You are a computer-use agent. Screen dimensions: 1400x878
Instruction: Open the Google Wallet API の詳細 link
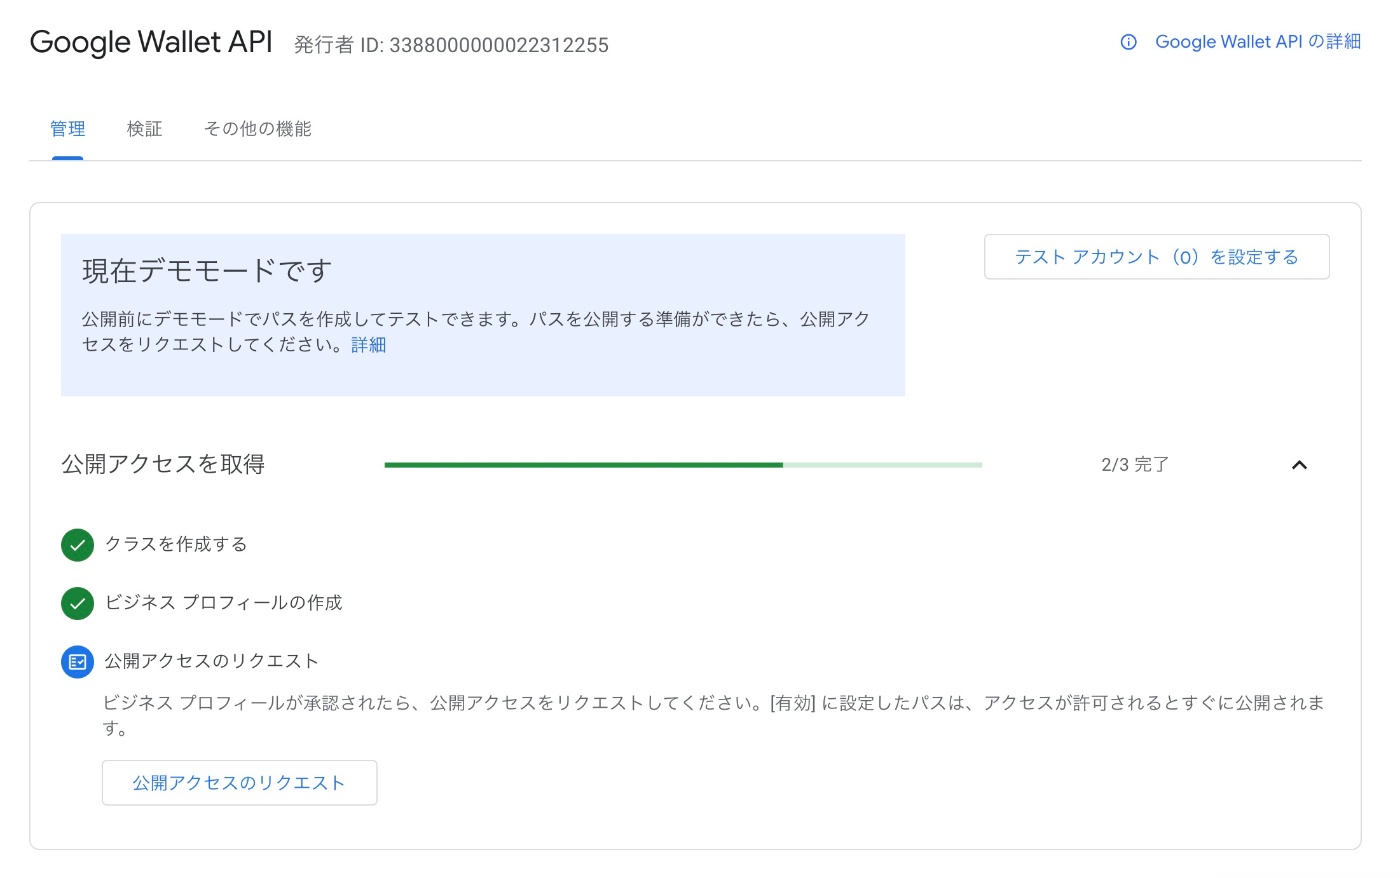tap(1258, 42)
